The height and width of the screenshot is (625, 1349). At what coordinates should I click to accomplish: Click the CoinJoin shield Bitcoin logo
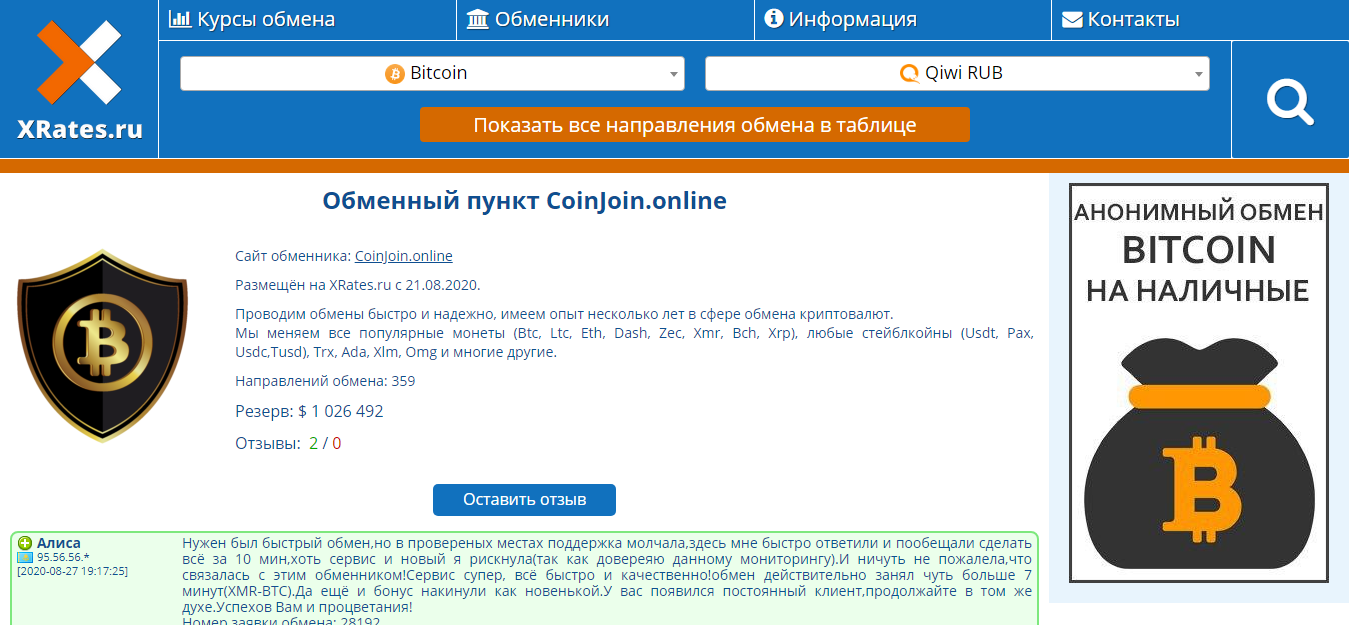(103, 345)
